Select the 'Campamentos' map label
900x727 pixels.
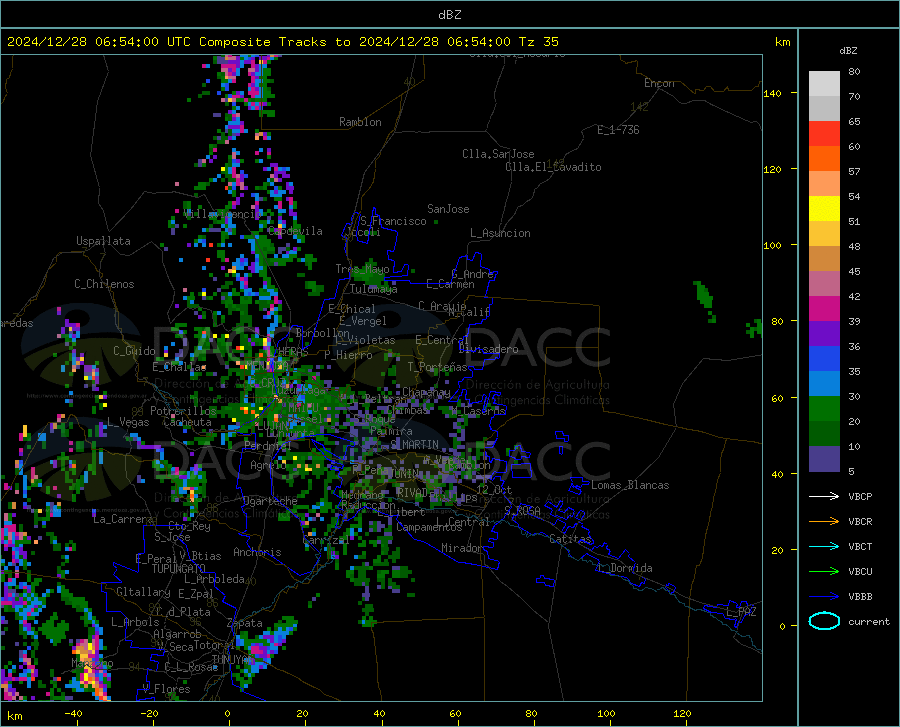(429, 527)
